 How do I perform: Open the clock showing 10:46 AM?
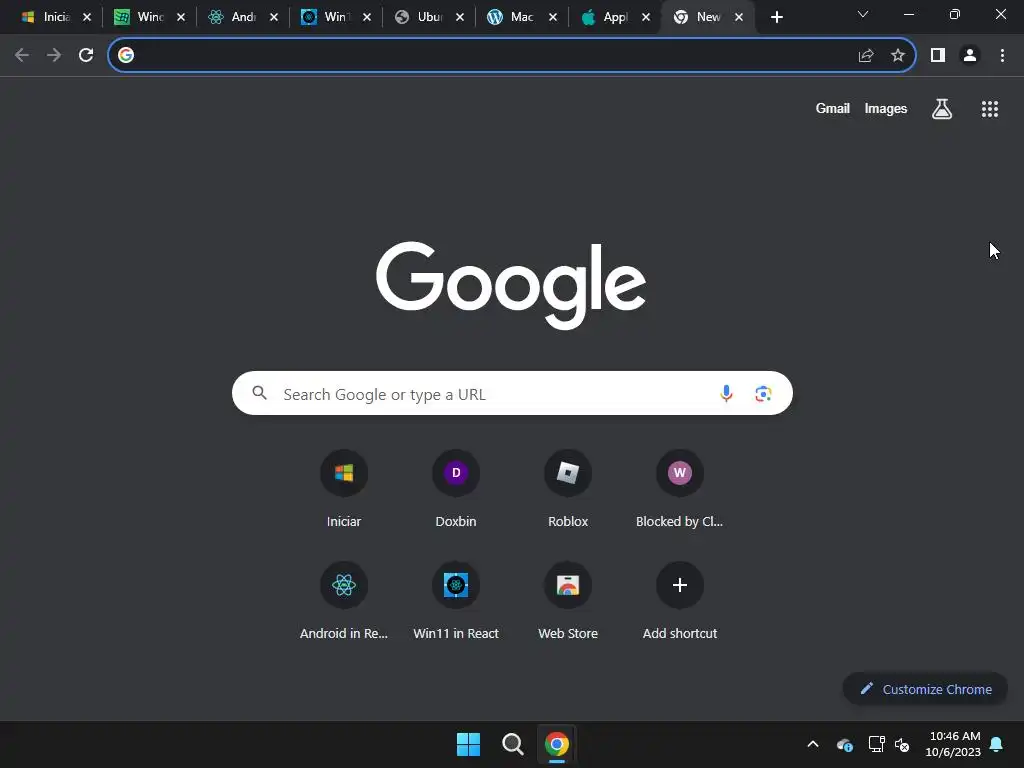click(953, 744)
